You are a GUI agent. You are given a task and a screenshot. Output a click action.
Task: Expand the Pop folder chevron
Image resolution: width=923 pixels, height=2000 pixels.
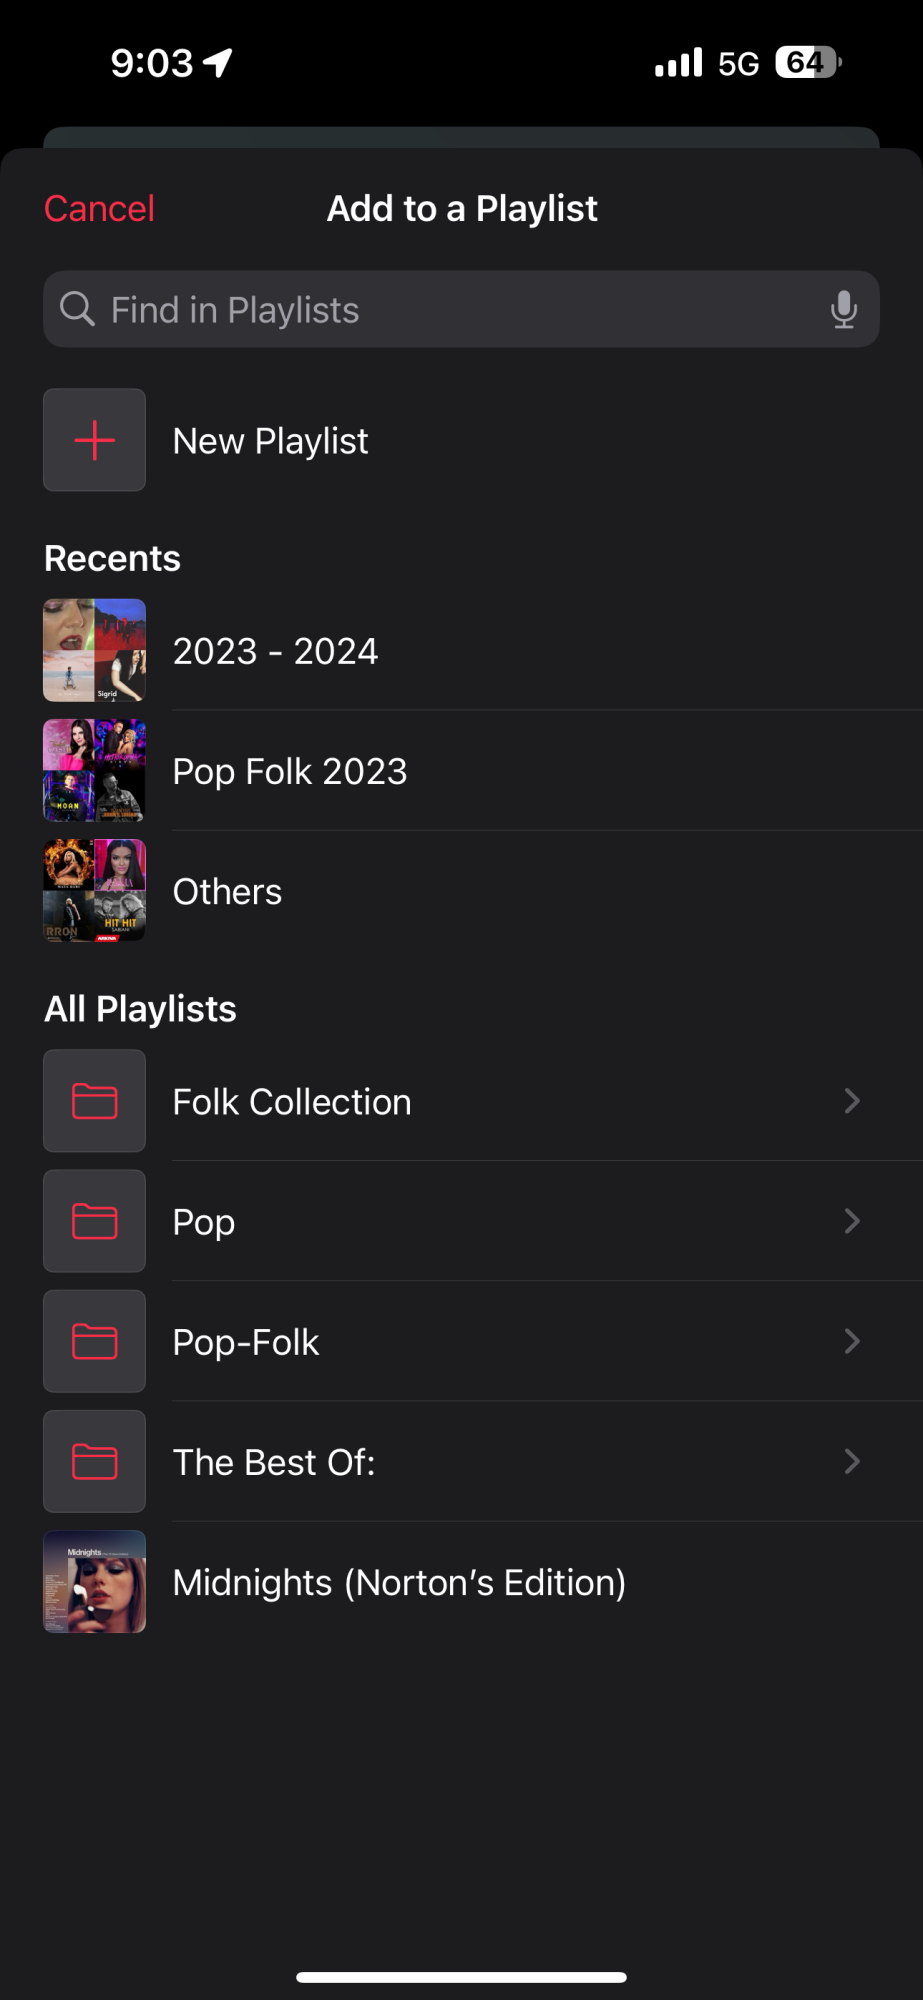pyautogui.click(x=852, y=1221)
